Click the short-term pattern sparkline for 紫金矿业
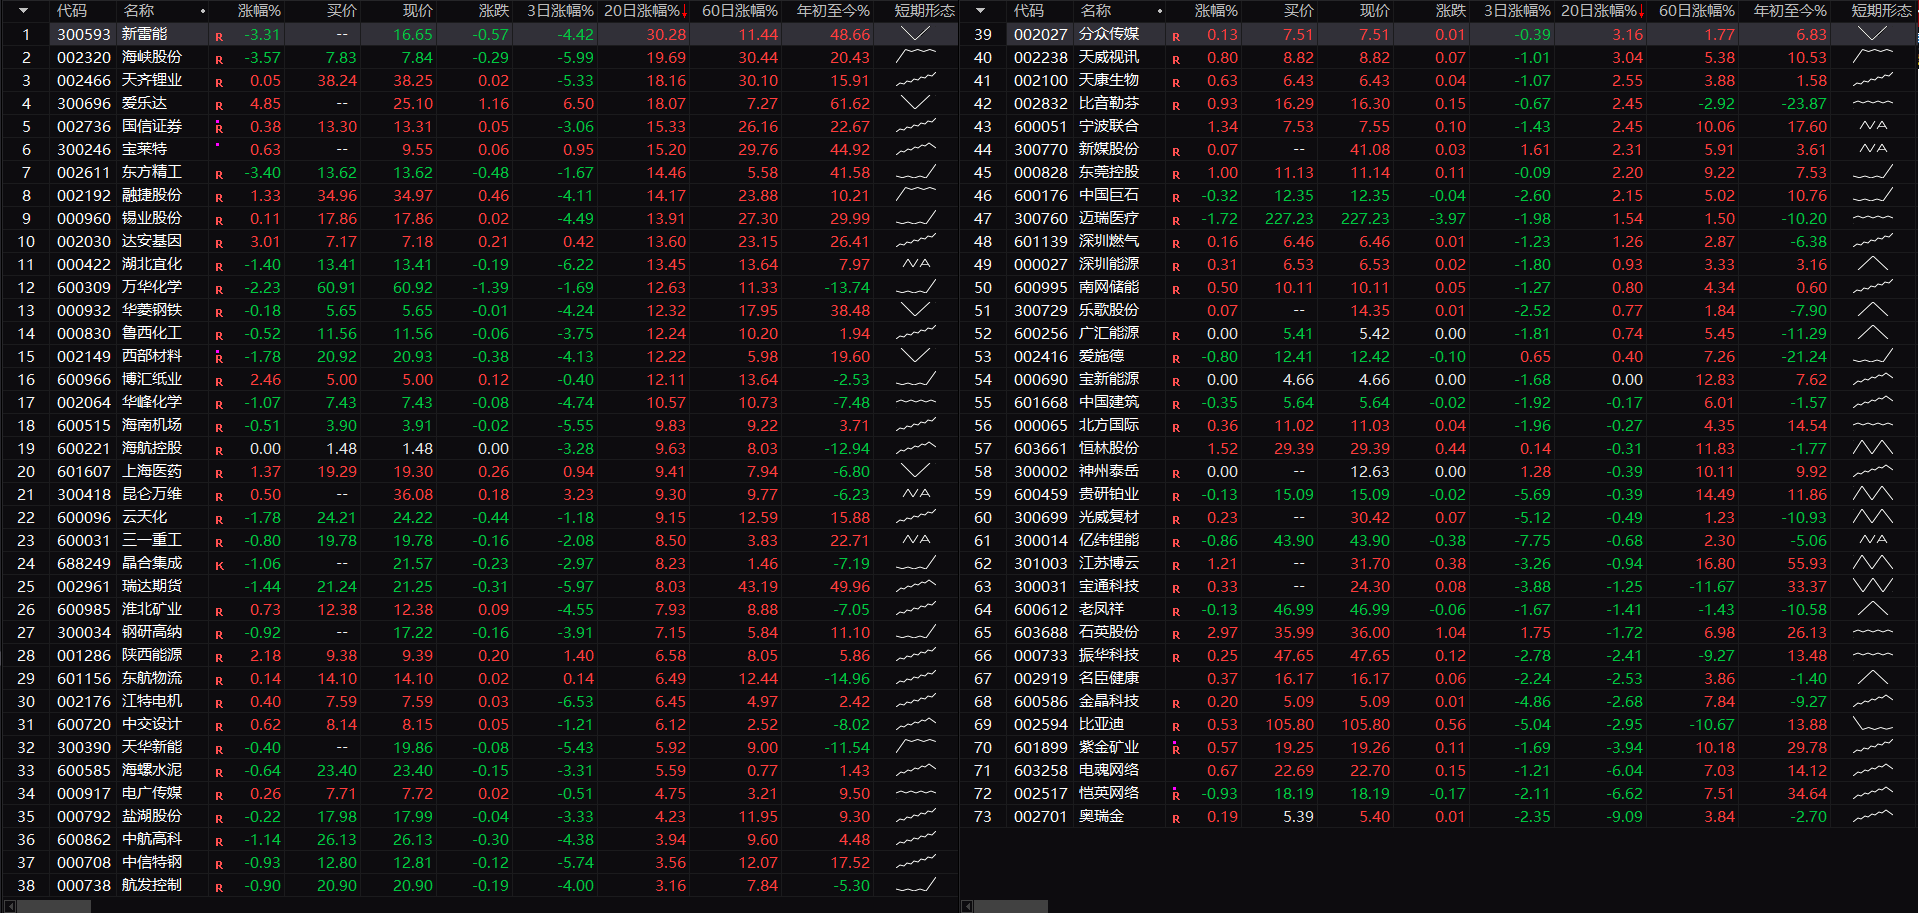Image resolution: width=1919 pixels, height=913 pixels. click(x=1872, y=747)
